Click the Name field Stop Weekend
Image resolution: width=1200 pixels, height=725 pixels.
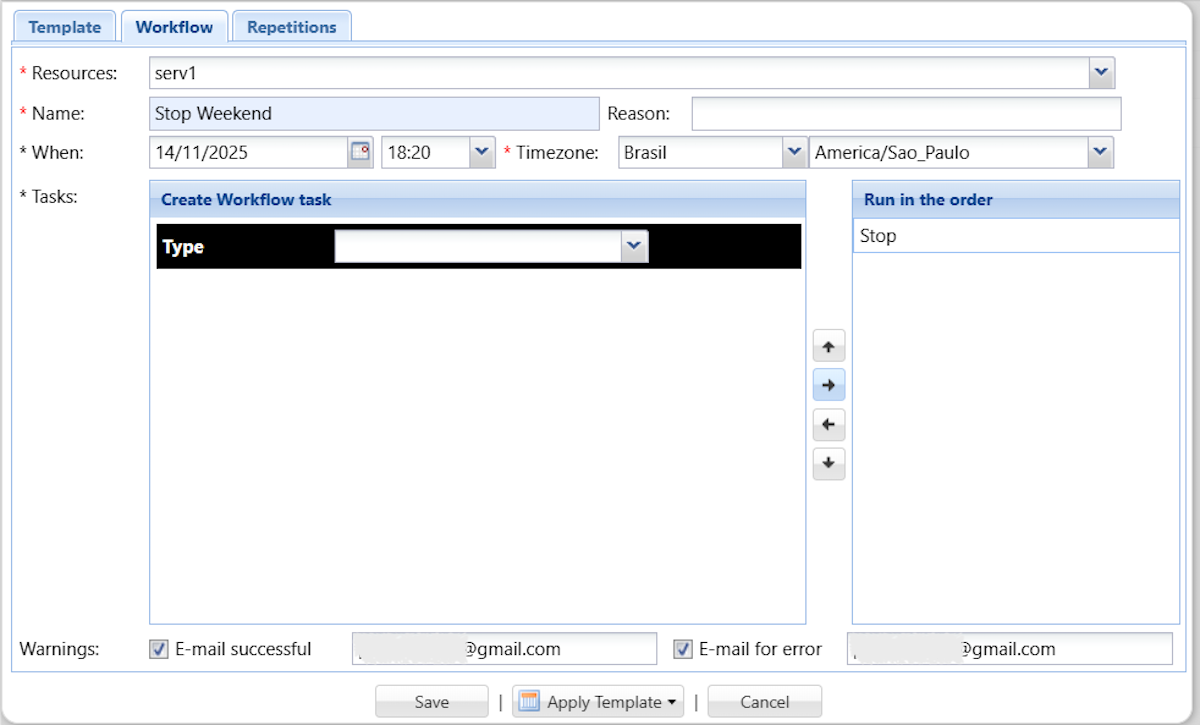(x=374, y=114)
